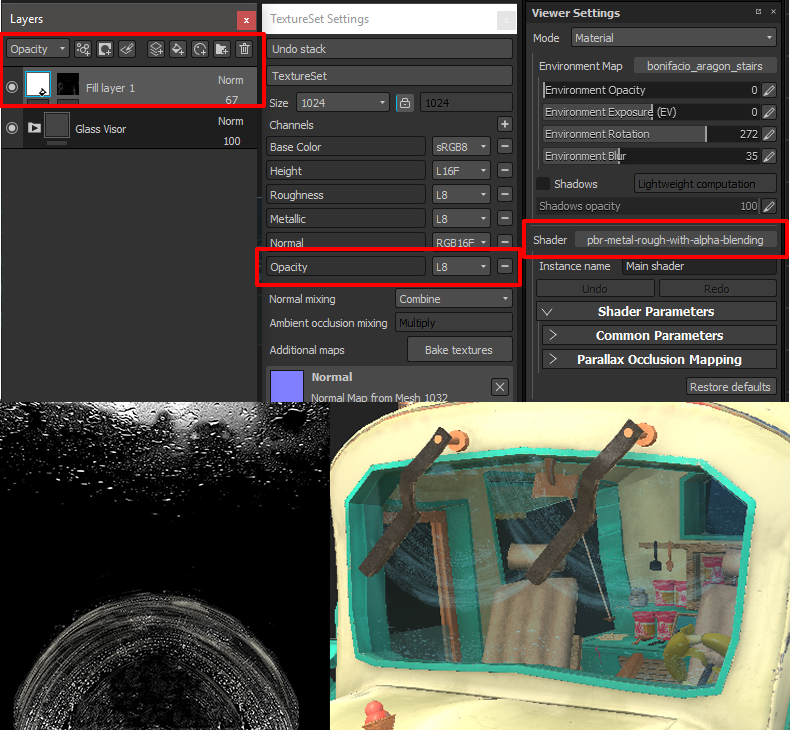This screenshot has width=790, height=730.
Task: Click the Redo button in Viewer Settings
Action: point(717,289)
